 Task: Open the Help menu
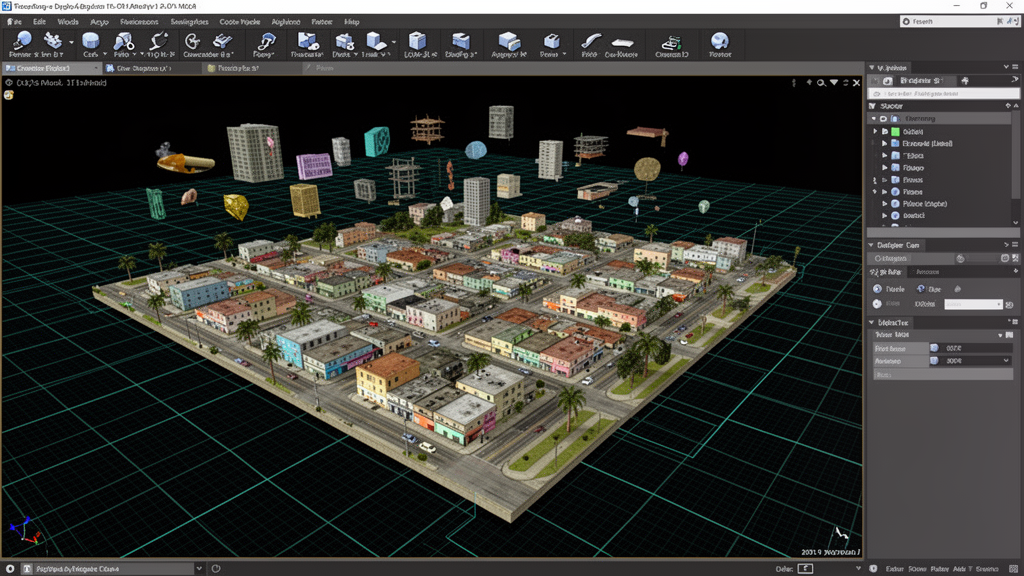[x=351, y=22]
